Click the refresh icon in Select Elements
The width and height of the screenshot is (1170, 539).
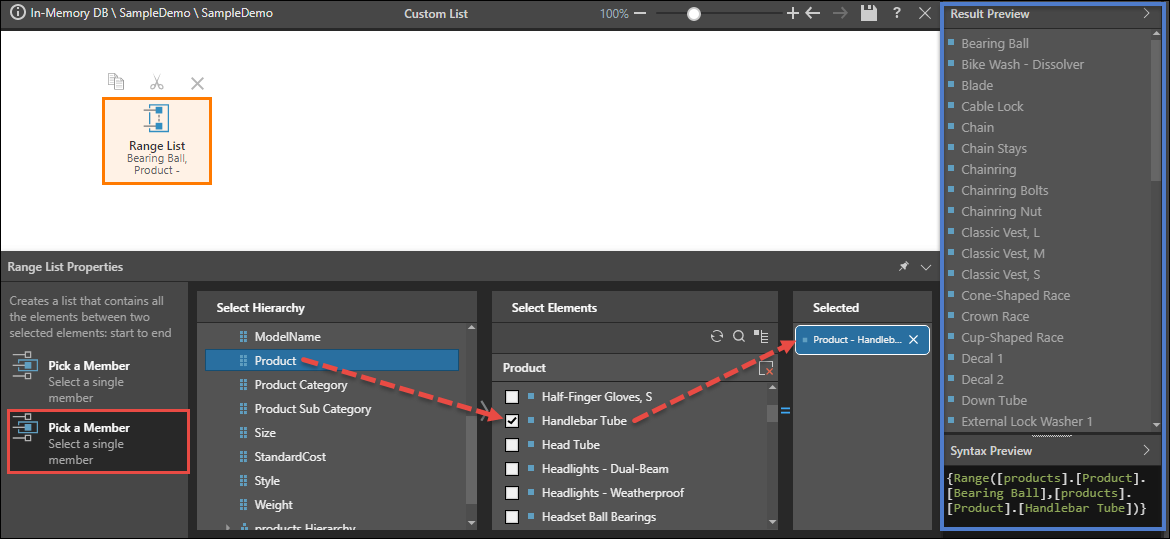(716, 337)
